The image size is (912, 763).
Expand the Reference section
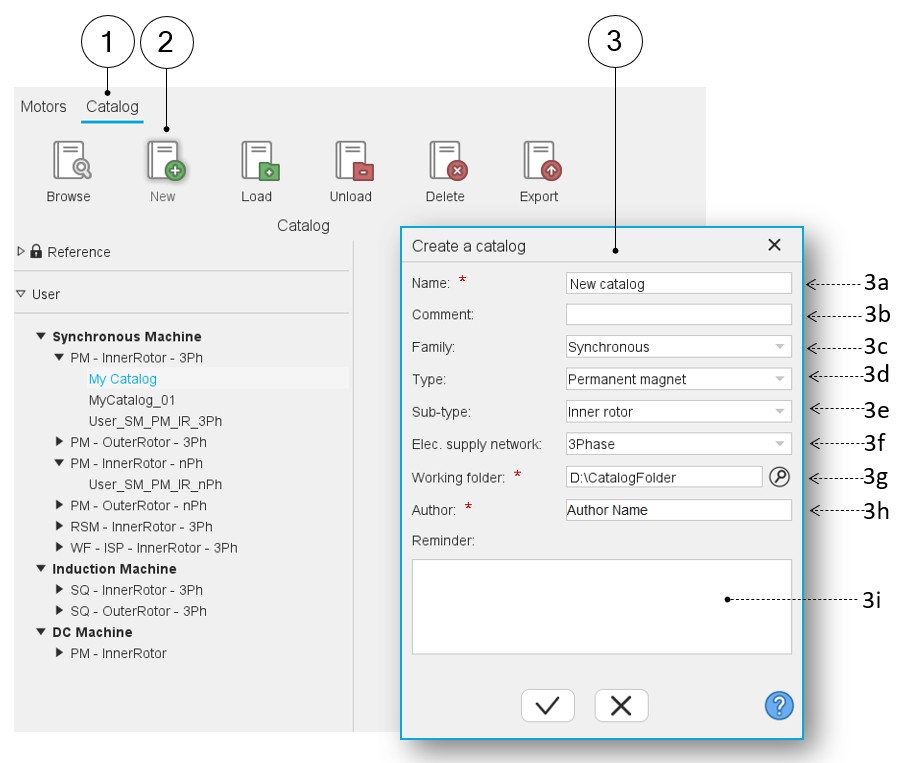[21, 251]
